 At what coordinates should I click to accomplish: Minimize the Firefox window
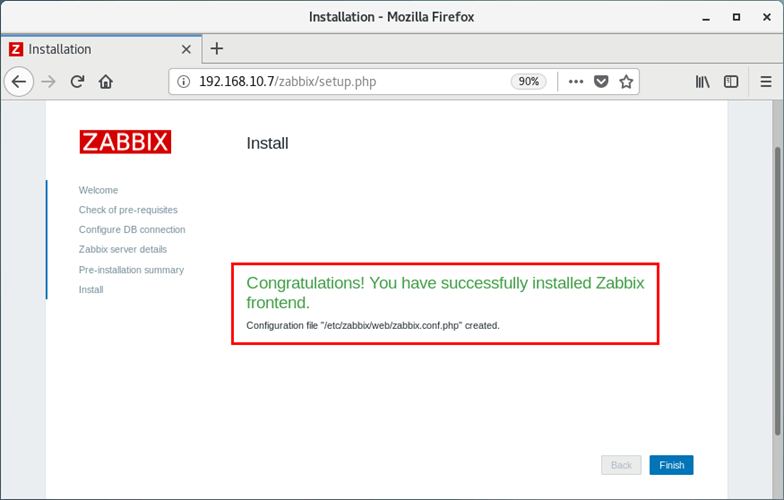[x=706, y=18]
